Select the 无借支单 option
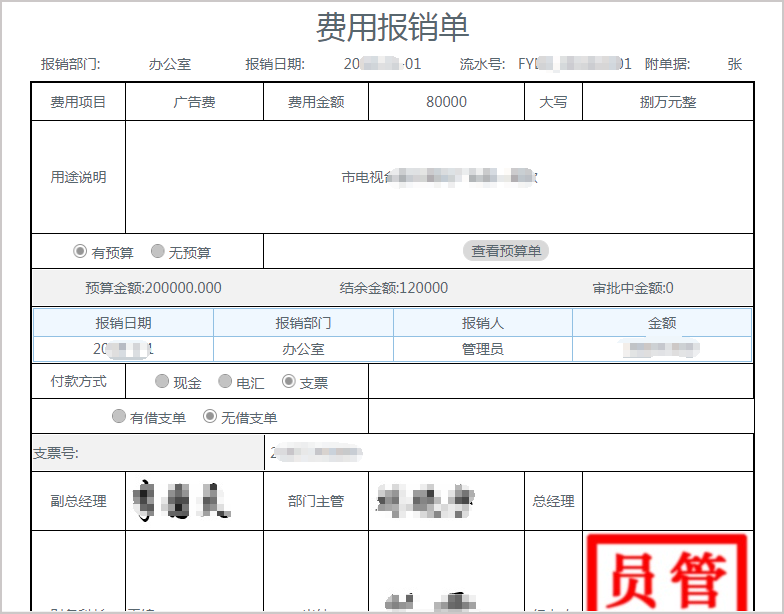The image size is (784, 614). point(210,416)
